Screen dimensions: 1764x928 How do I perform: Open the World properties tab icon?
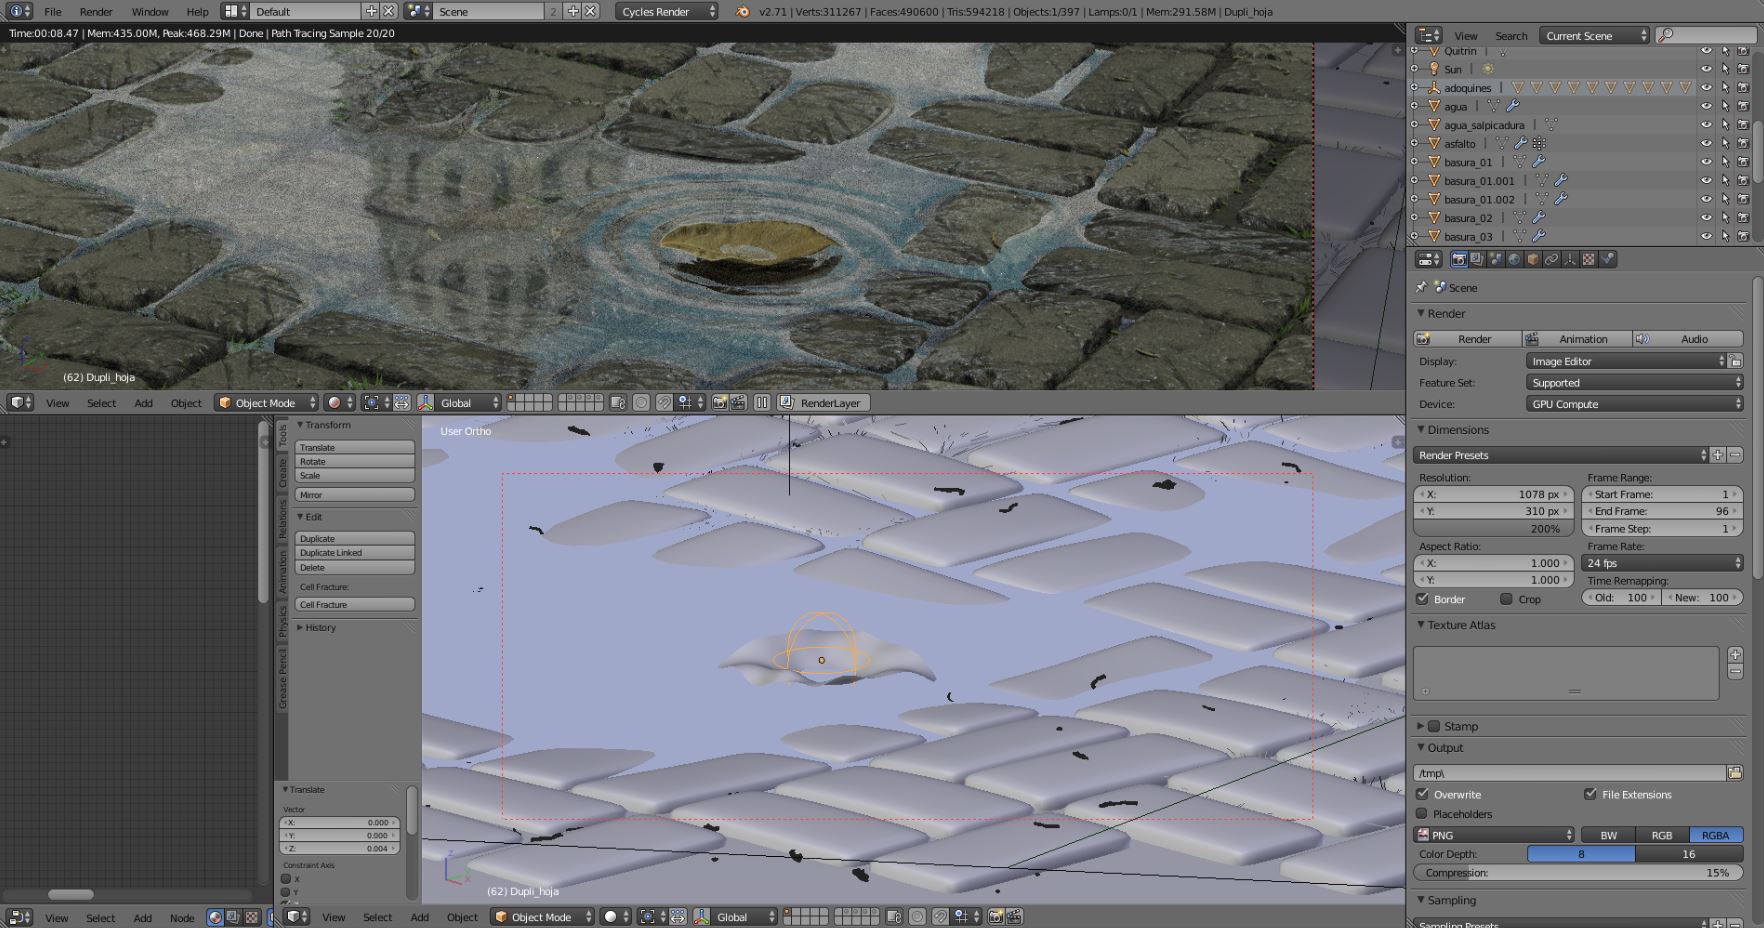[x=1514, y=259]
